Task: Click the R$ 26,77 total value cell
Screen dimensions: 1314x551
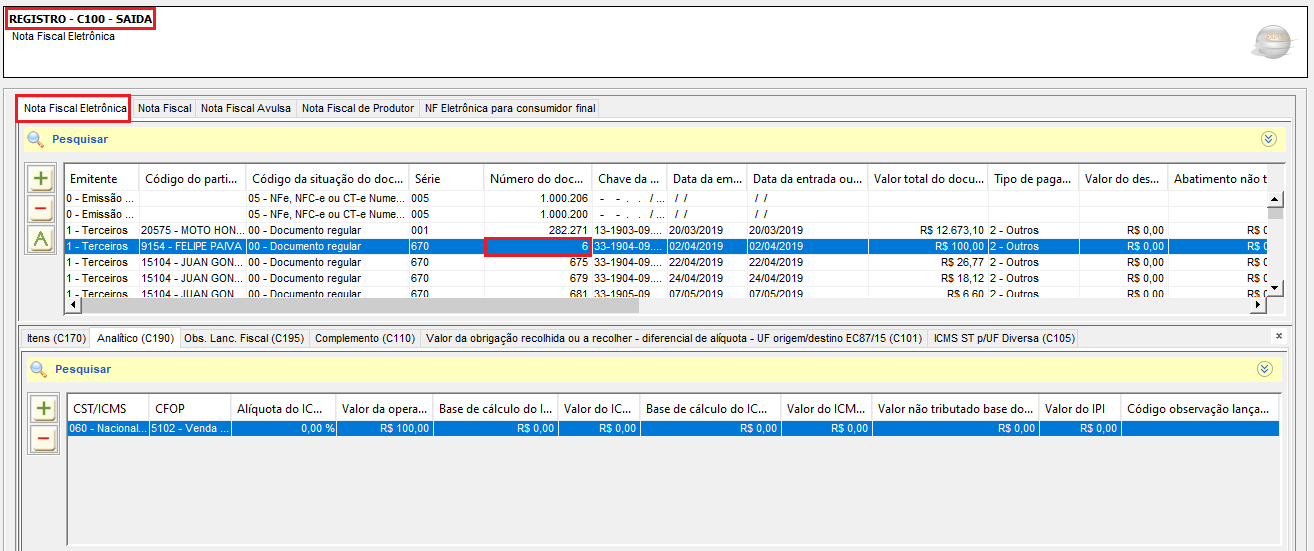Action: (x=928, y=262)
